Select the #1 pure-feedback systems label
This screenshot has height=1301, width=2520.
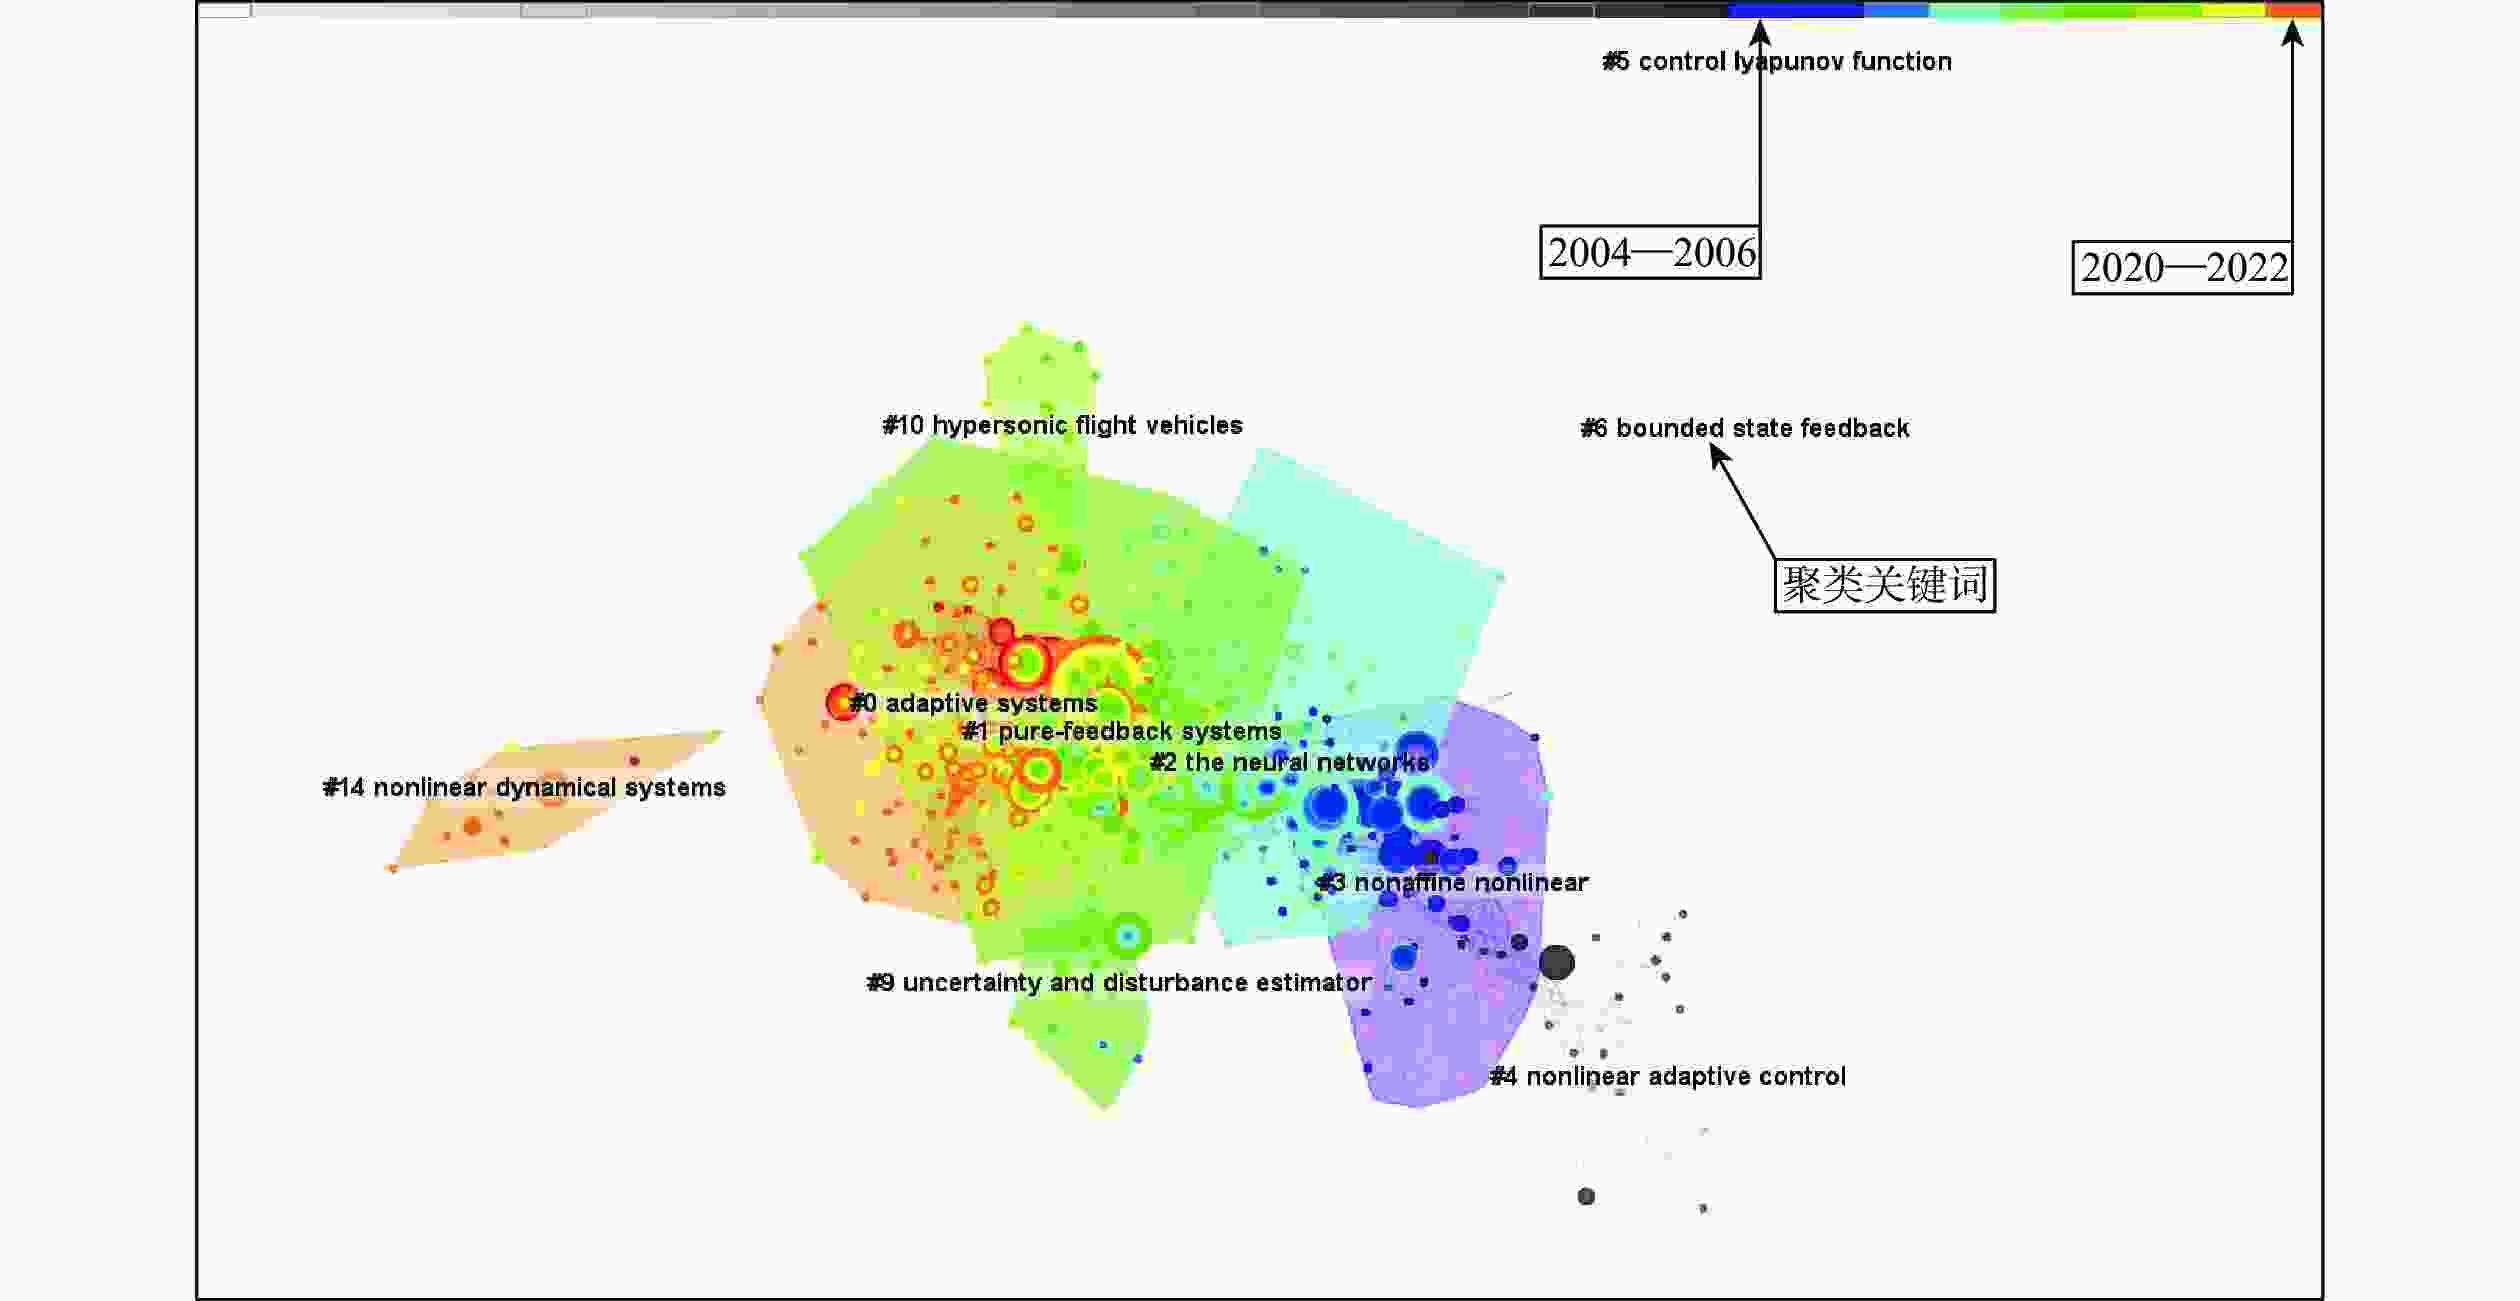[x=1121, y=731]
